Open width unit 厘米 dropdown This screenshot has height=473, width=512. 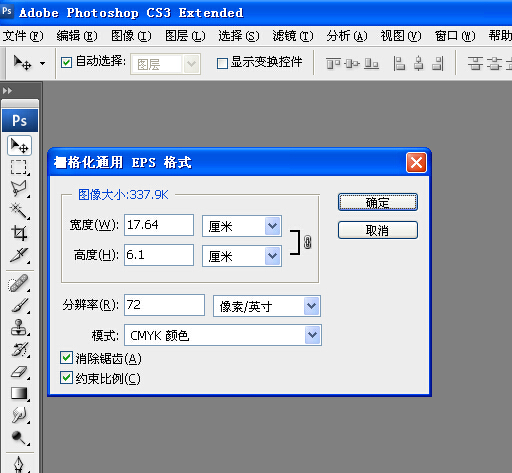[x=242, y=226]
